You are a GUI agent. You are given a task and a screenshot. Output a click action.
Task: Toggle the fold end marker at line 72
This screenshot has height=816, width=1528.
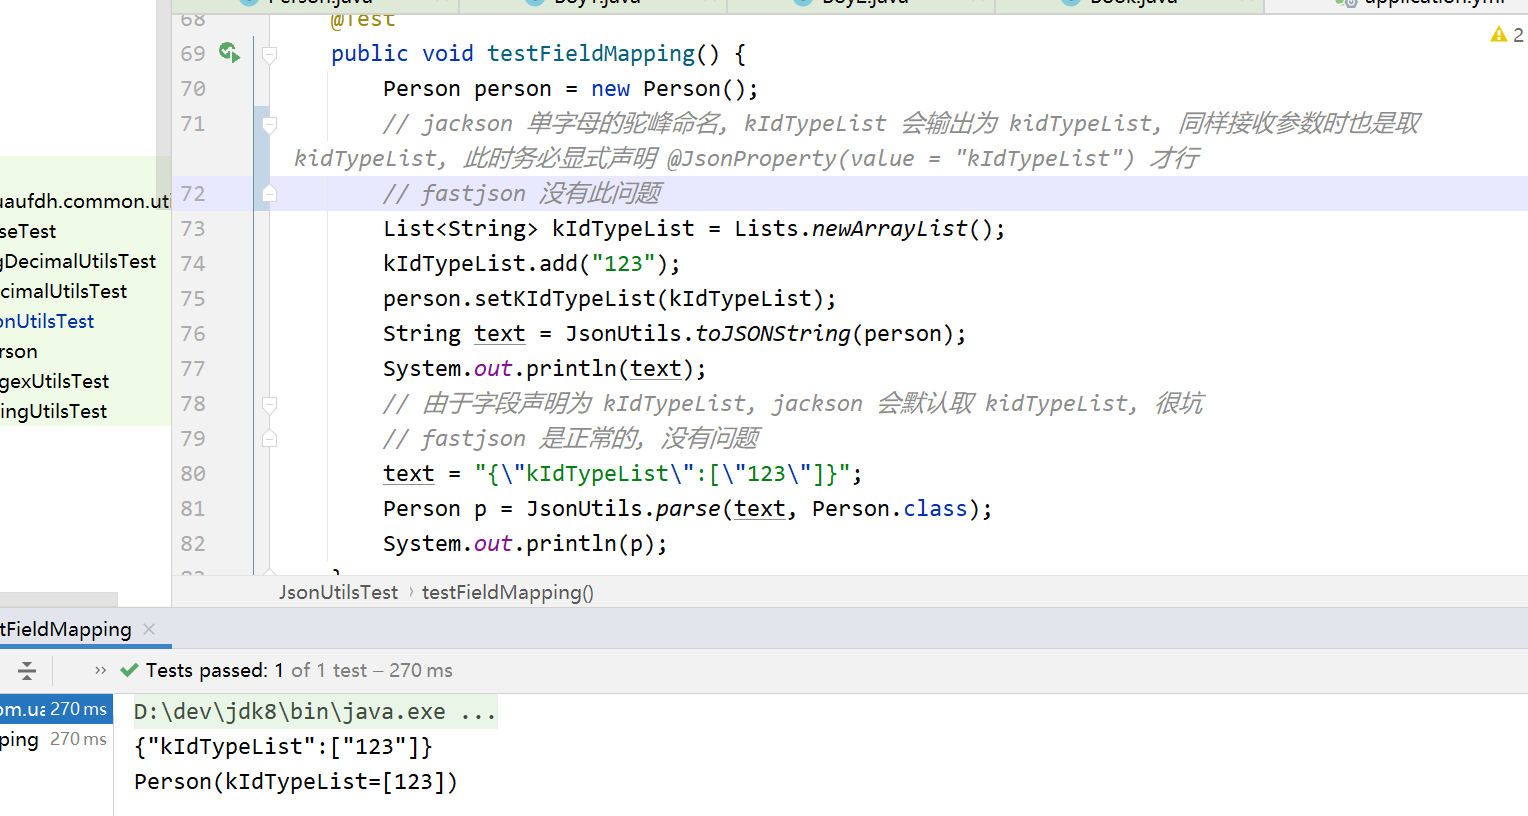tap(269, 194)
